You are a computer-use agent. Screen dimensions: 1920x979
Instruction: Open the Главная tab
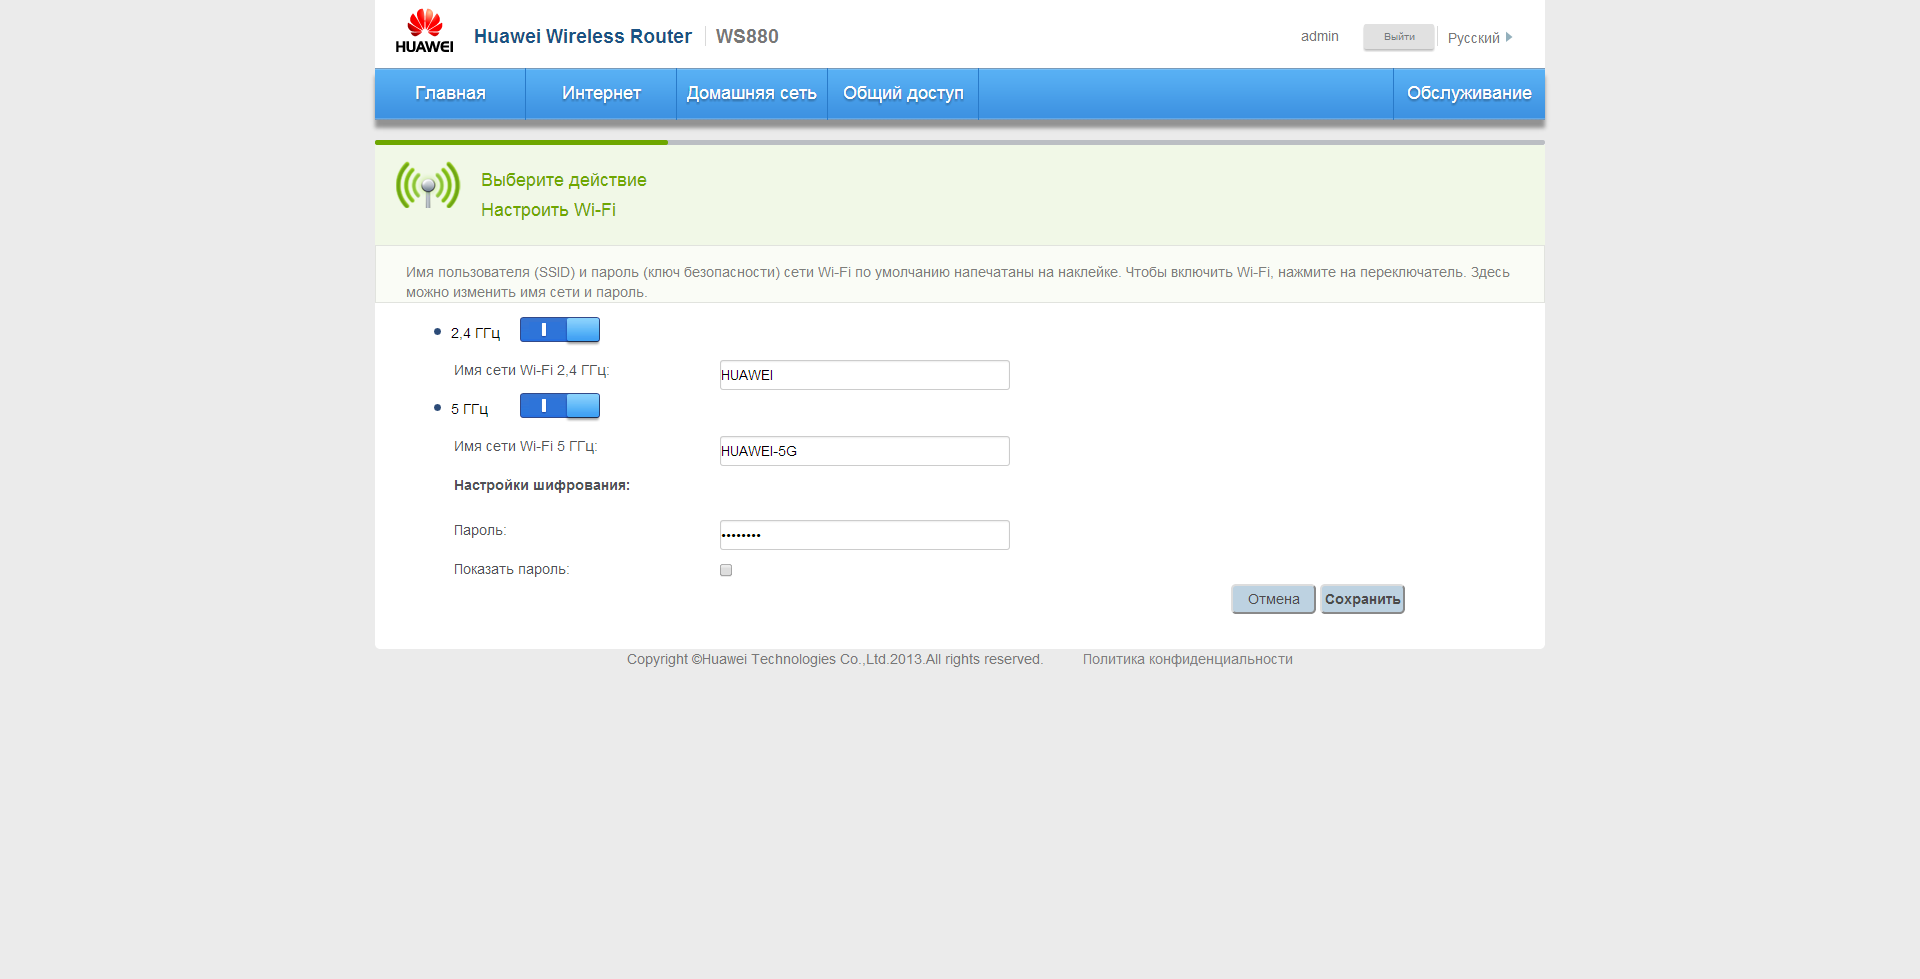pos(450,93)
